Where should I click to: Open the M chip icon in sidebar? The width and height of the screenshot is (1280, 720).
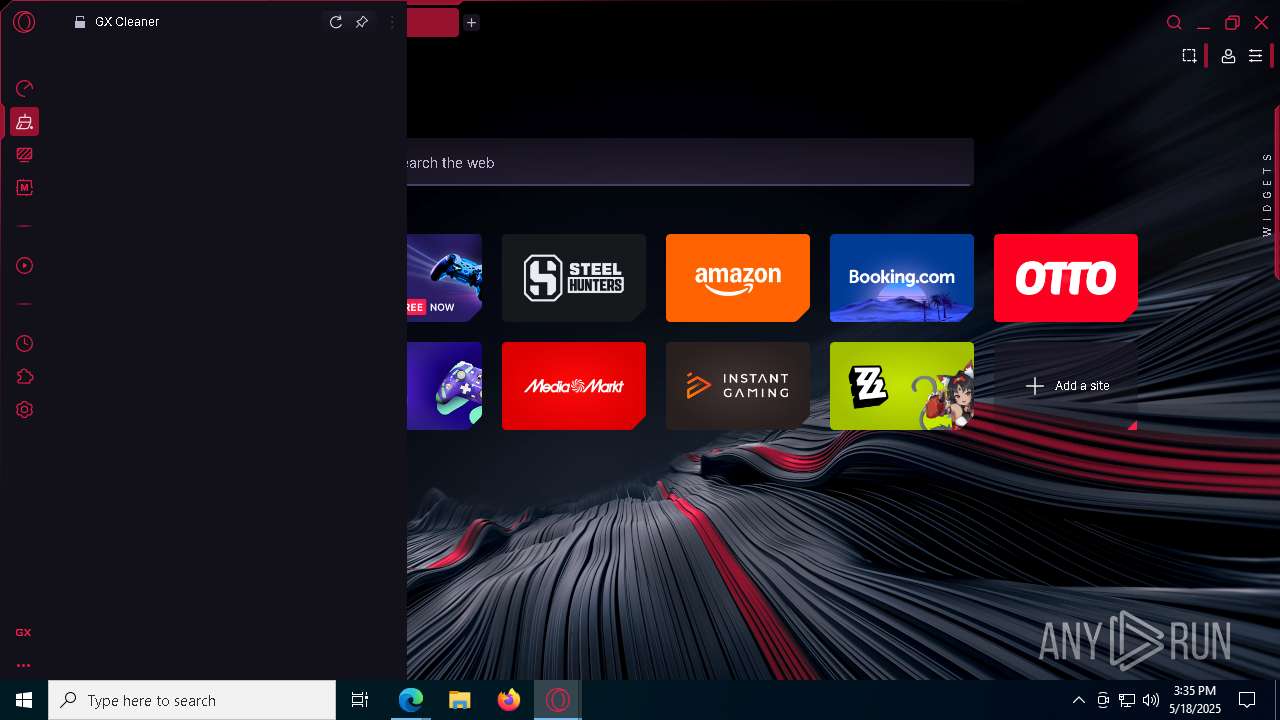point(25,188)
